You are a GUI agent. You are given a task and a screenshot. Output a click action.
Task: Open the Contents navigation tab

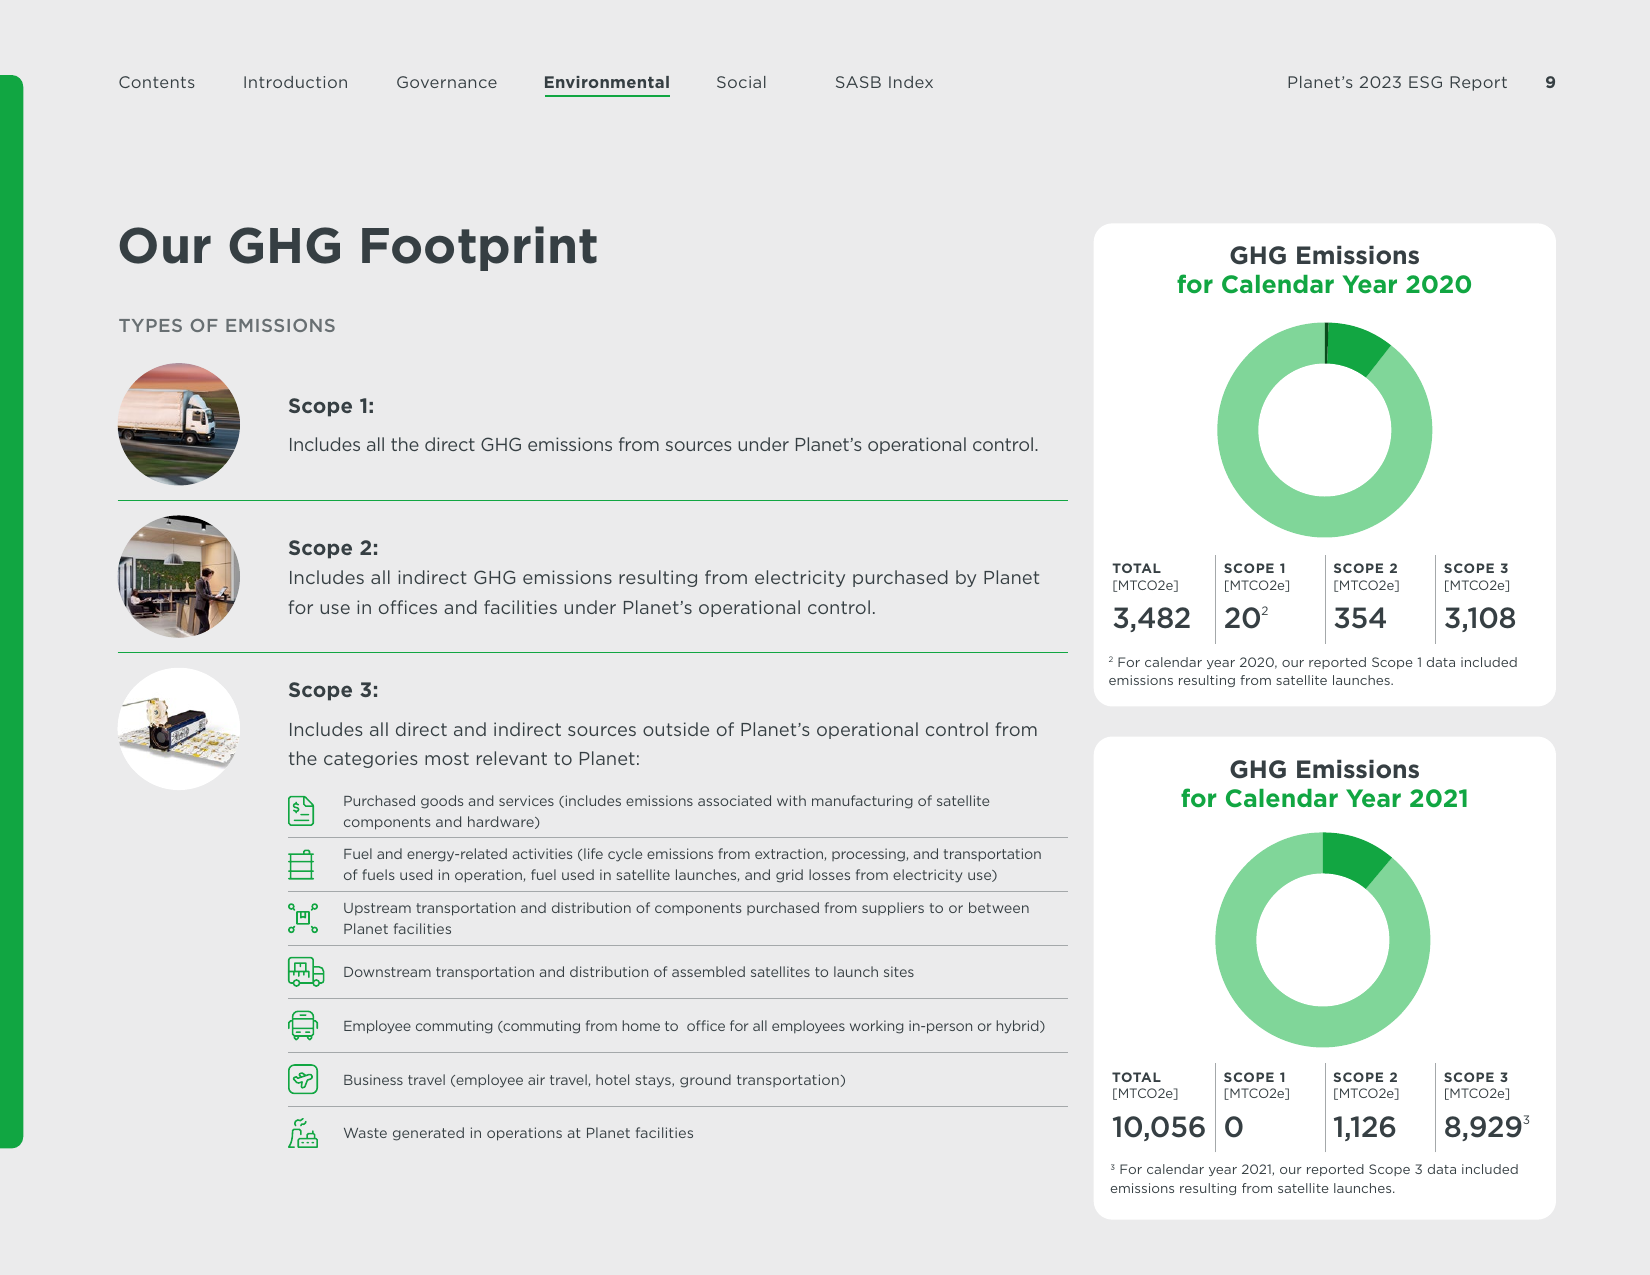point(157,82)
